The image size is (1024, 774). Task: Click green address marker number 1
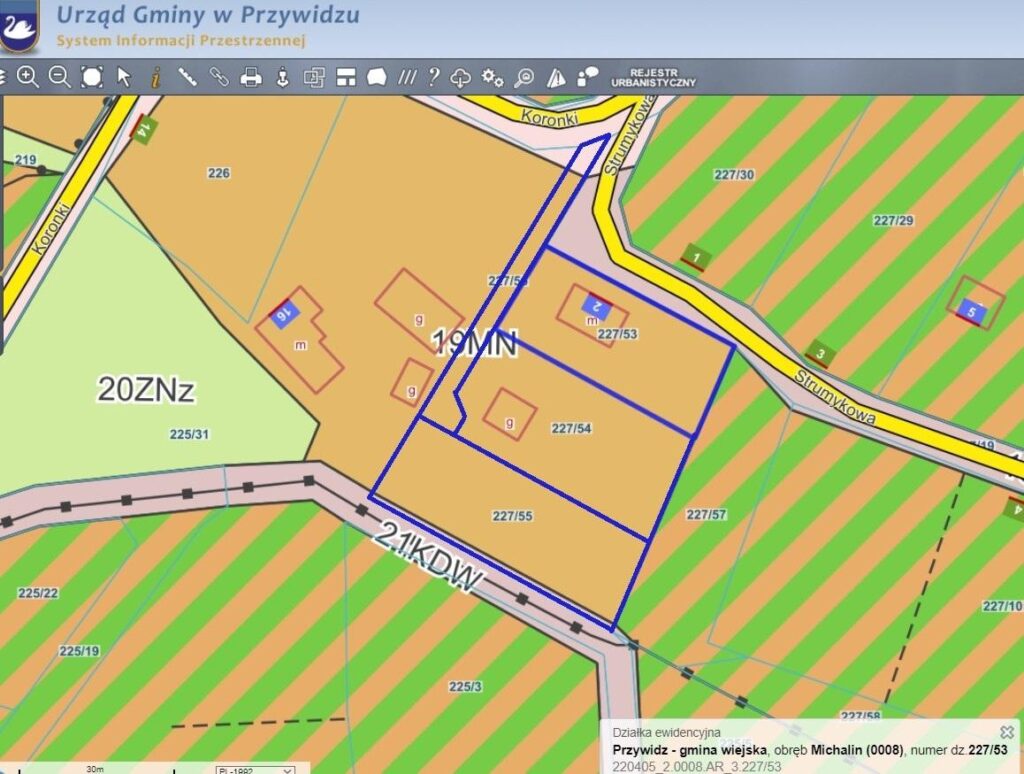click(x=696, y=257)
